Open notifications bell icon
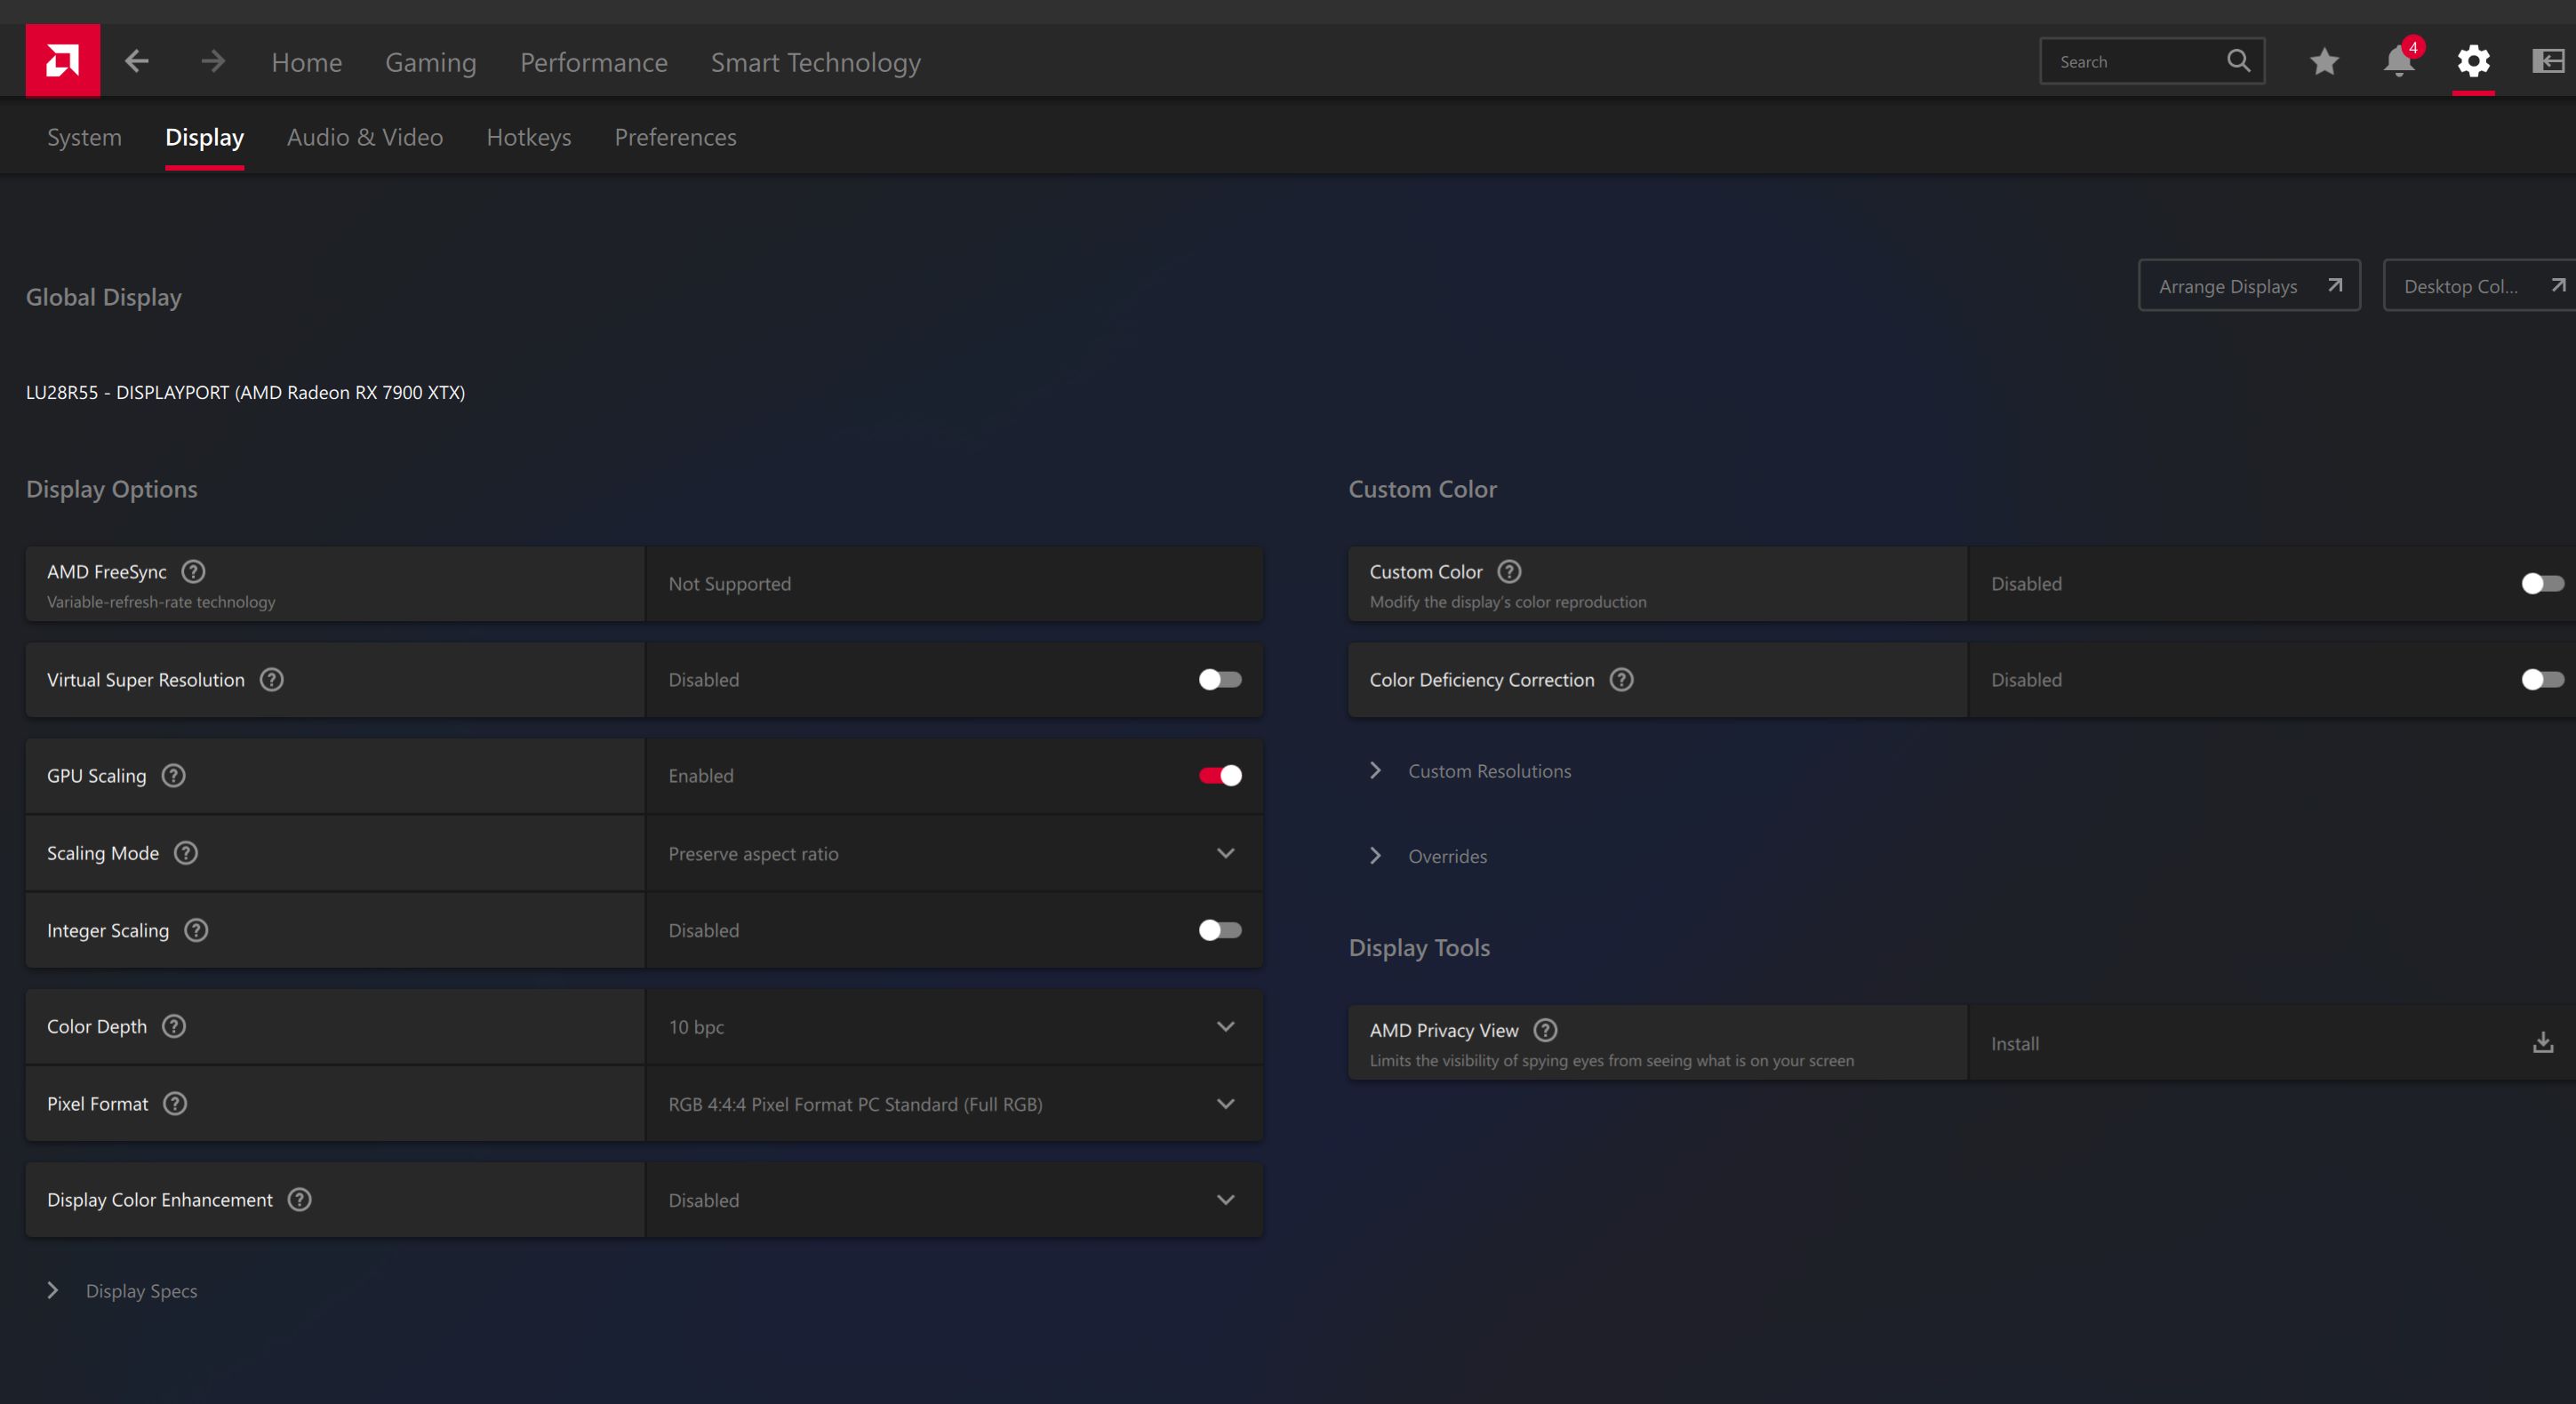The image size is (2576, 1404). click(x=2399, y=61)
